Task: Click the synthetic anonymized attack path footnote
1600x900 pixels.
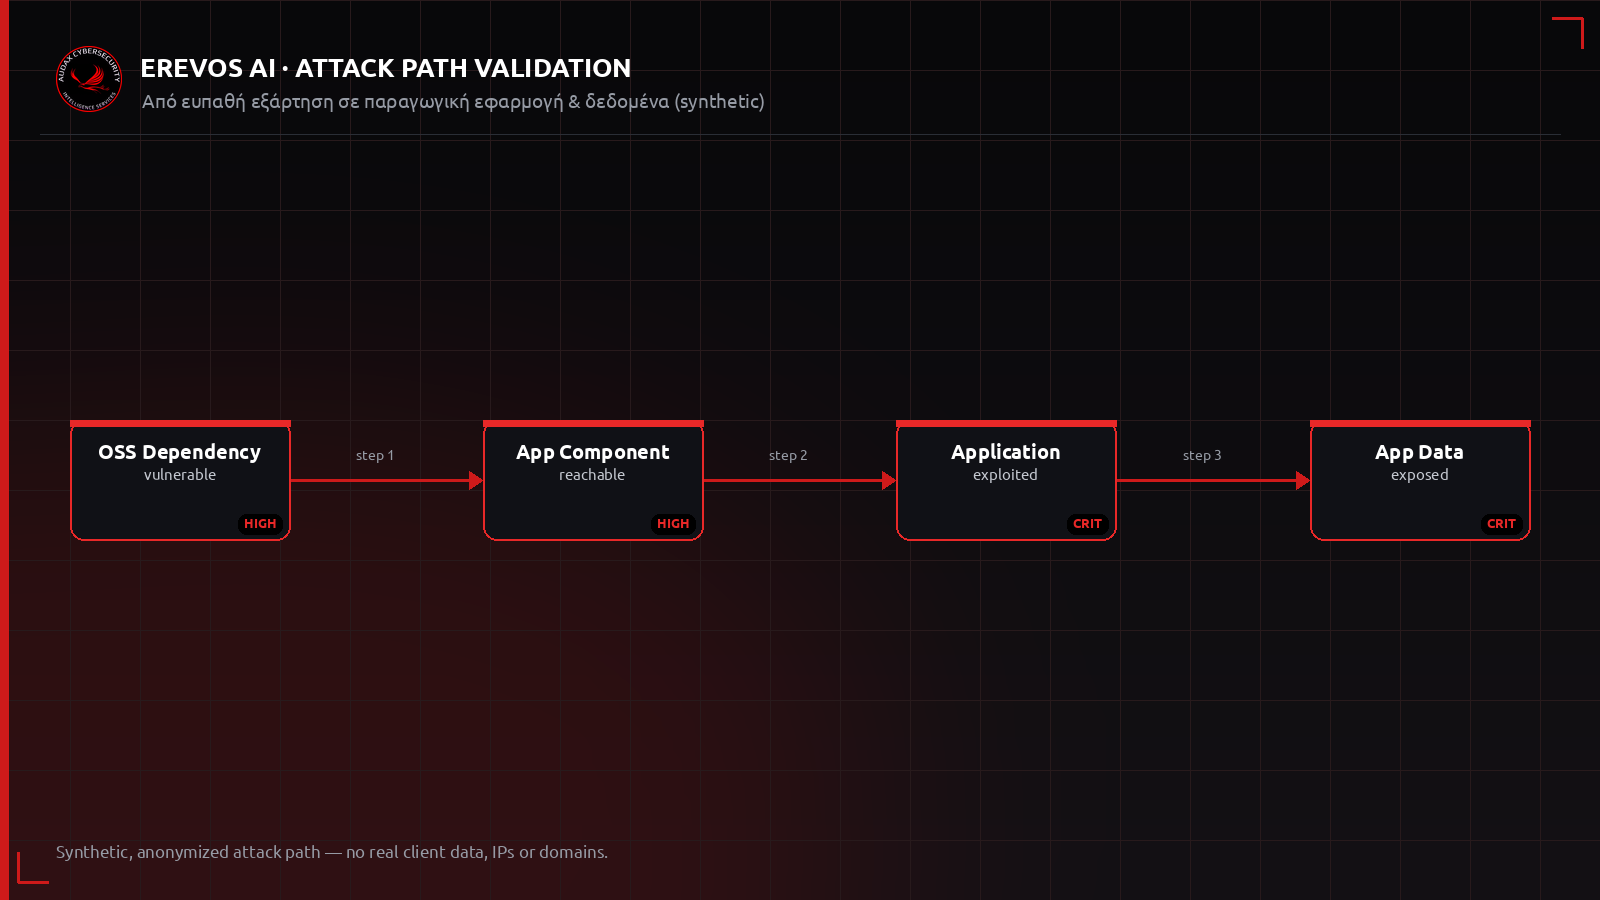Action: (332, 852)
